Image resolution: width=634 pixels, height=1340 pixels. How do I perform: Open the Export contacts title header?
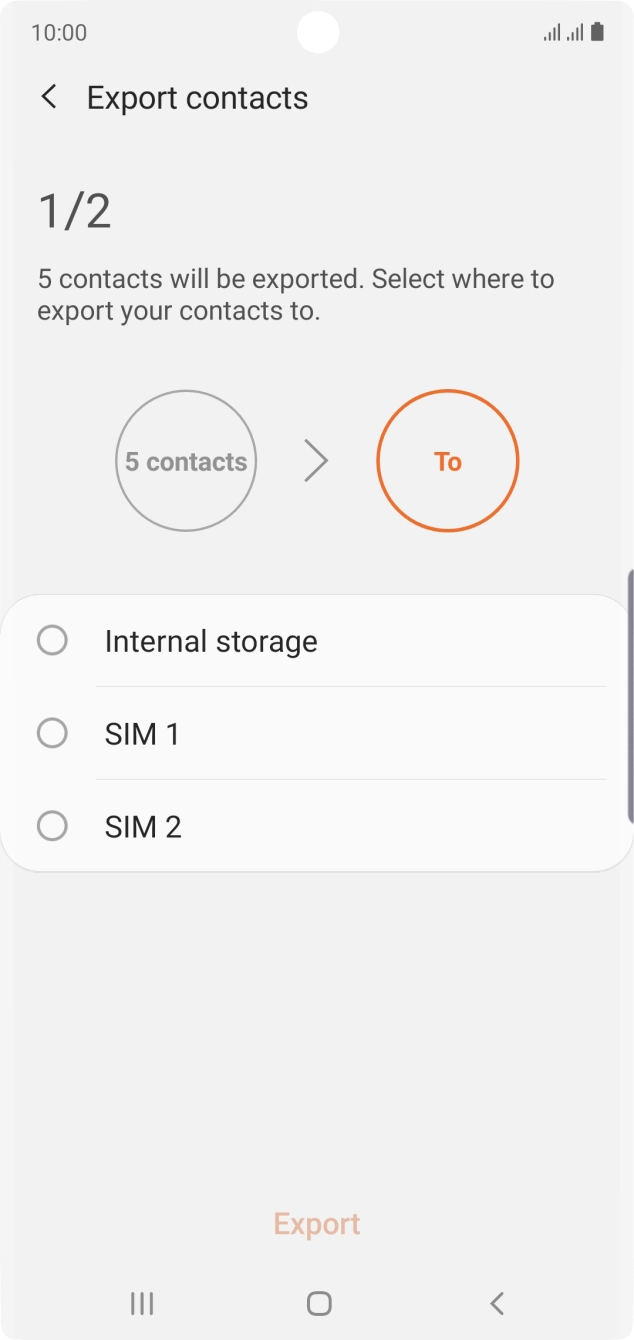[198, 97]
